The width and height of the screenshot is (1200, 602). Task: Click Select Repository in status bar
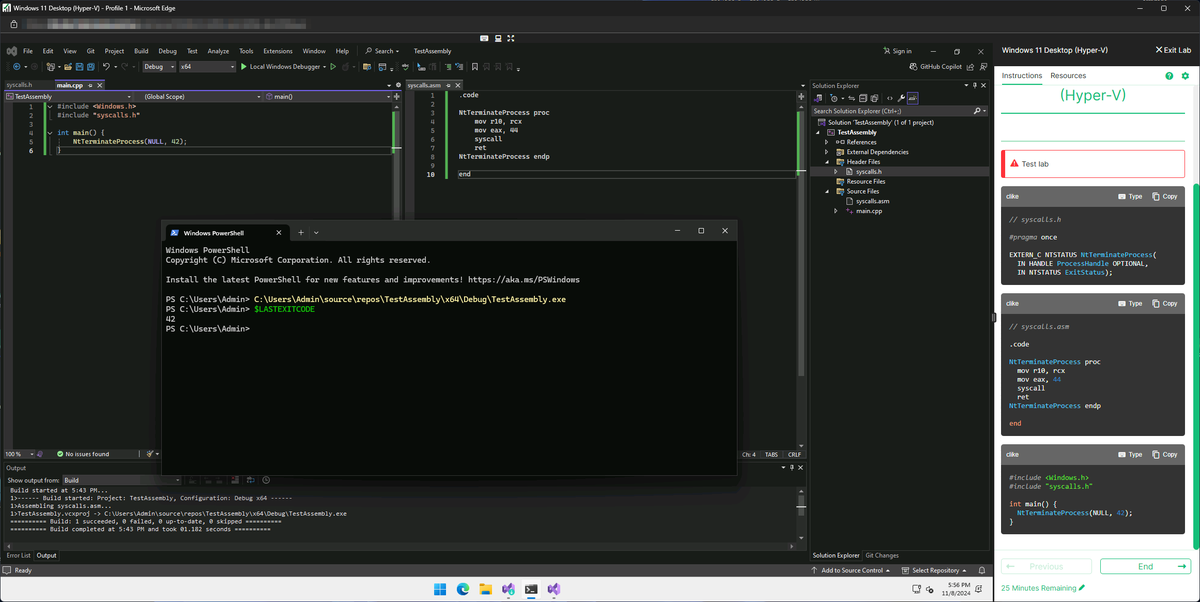936,570
